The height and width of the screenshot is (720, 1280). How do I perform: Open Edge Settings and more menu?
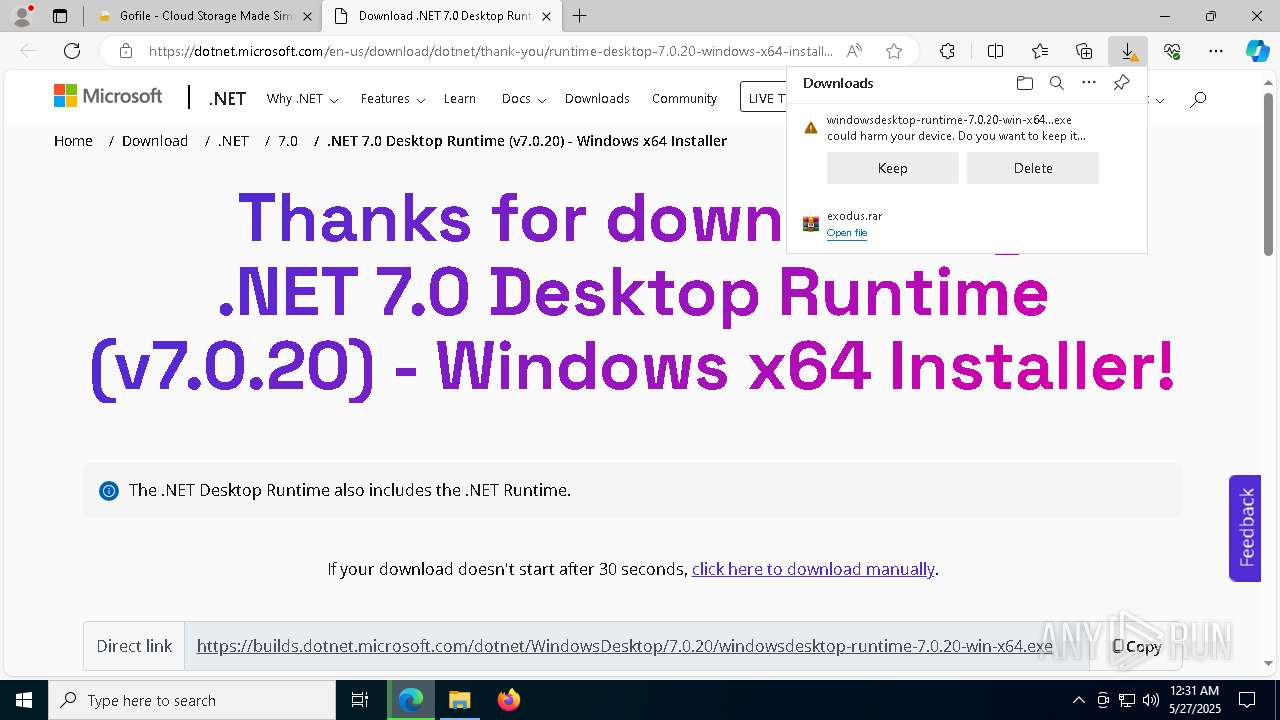[x=1216, y=51]
